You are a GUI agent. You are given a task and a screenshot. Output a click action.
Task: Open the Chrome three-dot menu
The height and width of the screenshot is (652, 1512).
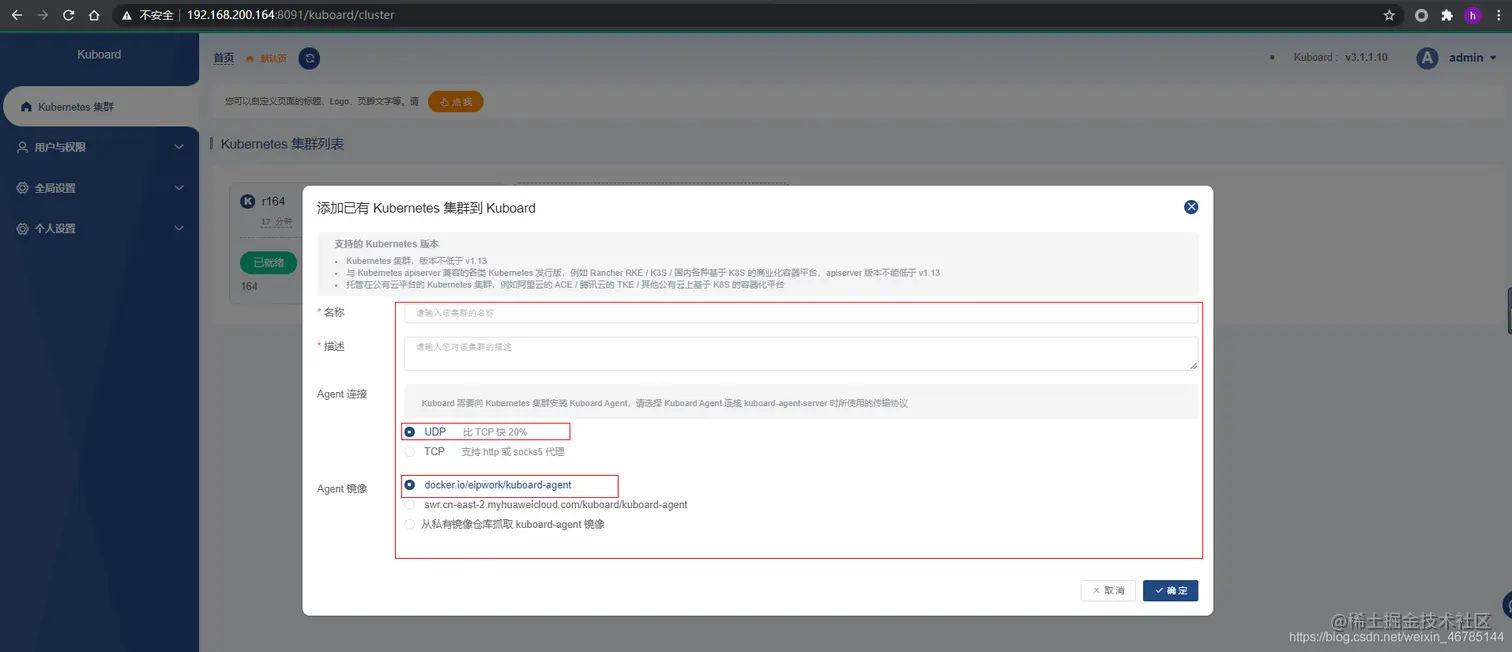tap(1497, 15)
